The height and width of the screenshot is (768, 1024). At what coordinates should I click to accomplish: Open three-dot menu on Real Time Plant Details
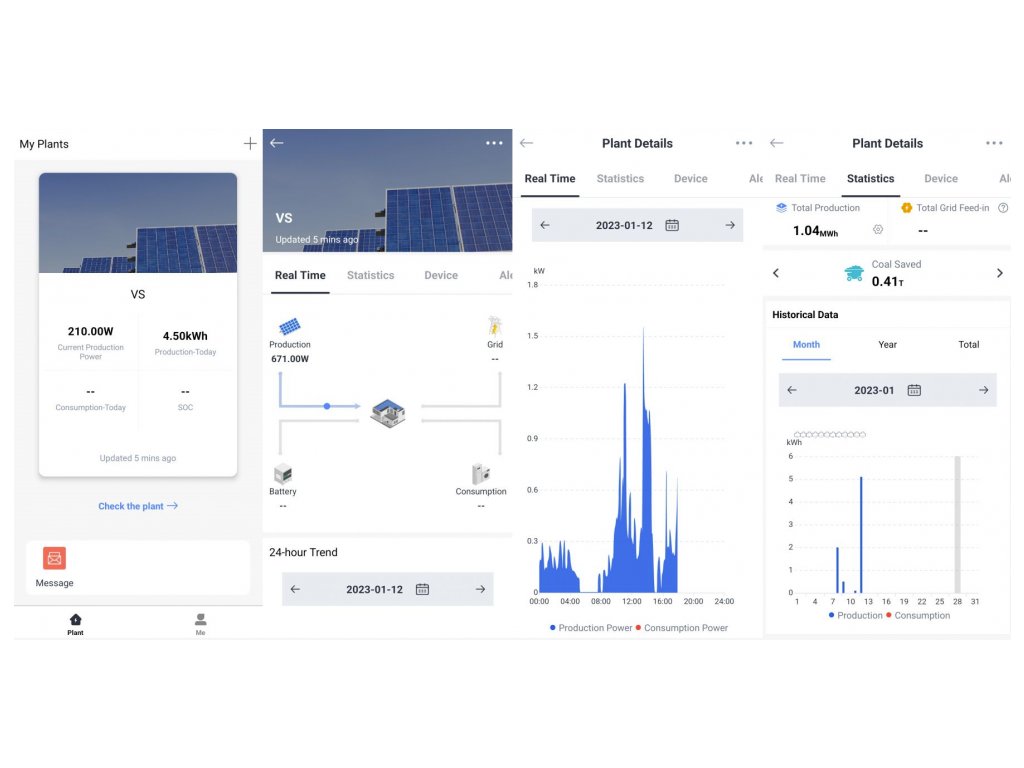(744, 143)
